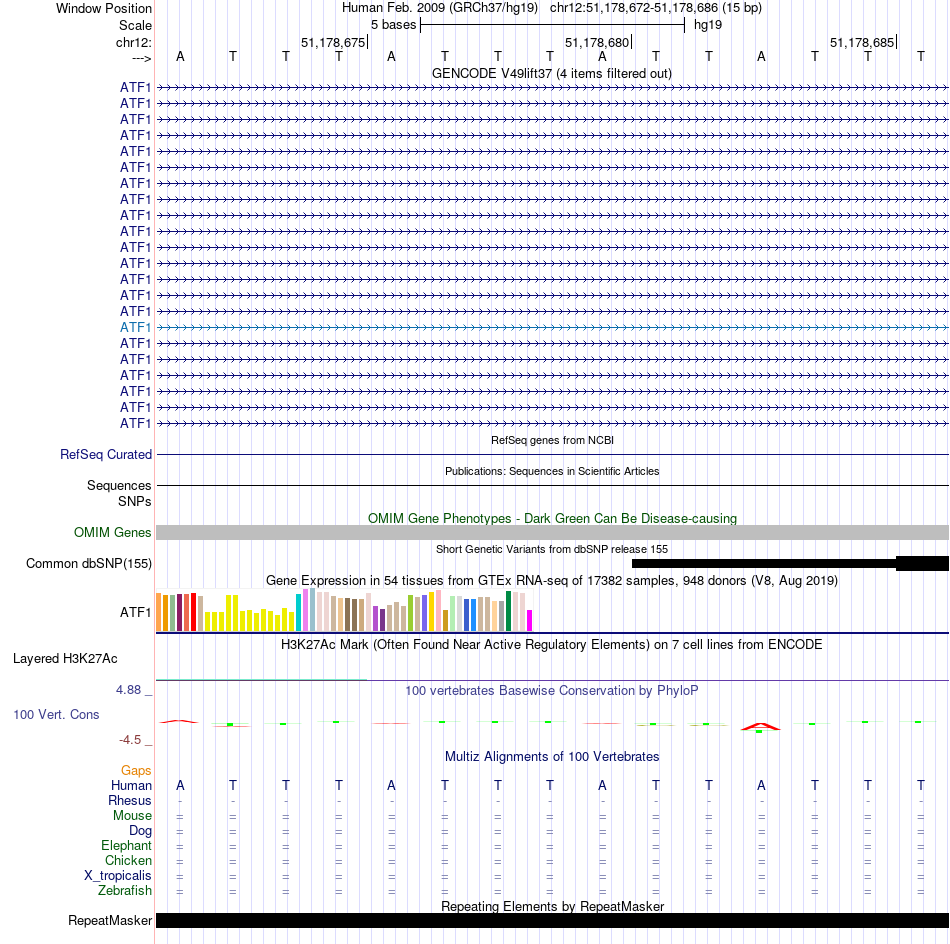
Task: Click the magenta last bar of the GTEx chart
Action: click(529, 620)
